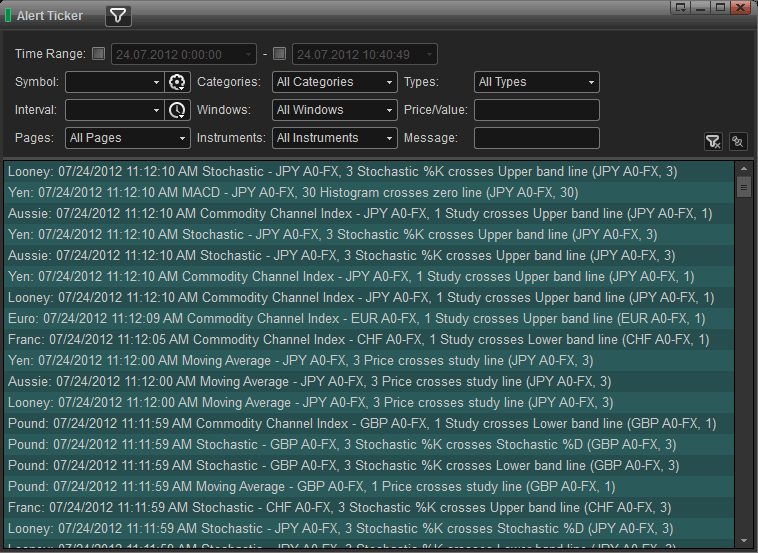Click the interval clock icon
758x553 pixels.
pyautogui.click(x=177, y=110)
